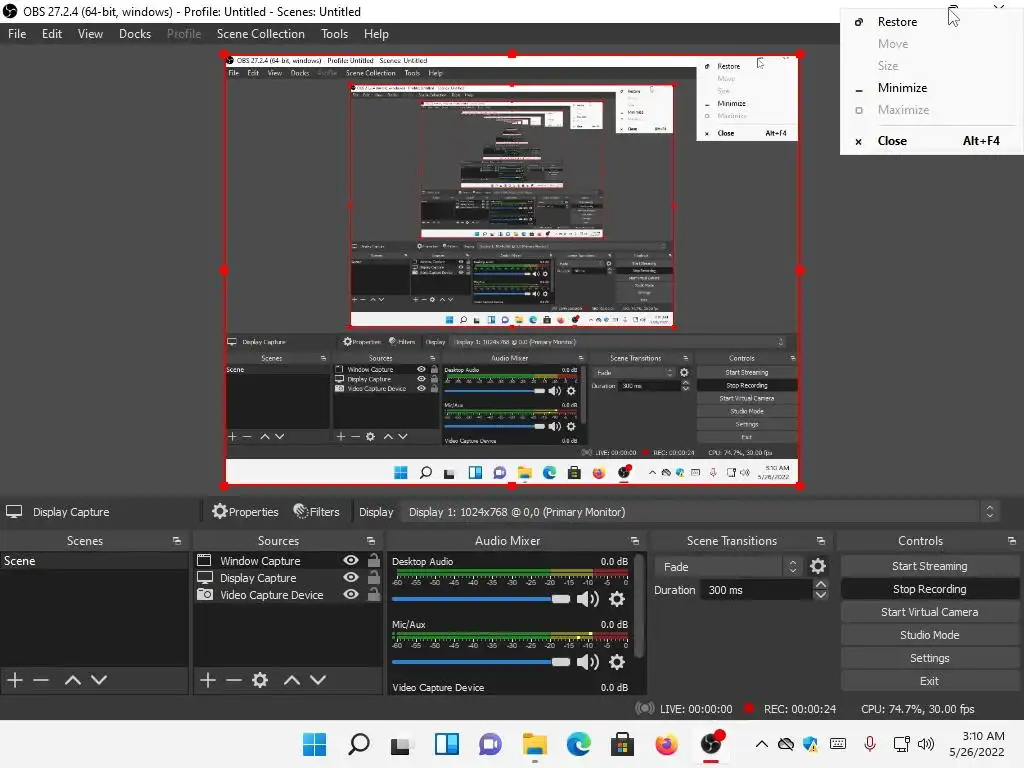Click Stop Recording button
1024x768 pixels.
tap(929, 589)
